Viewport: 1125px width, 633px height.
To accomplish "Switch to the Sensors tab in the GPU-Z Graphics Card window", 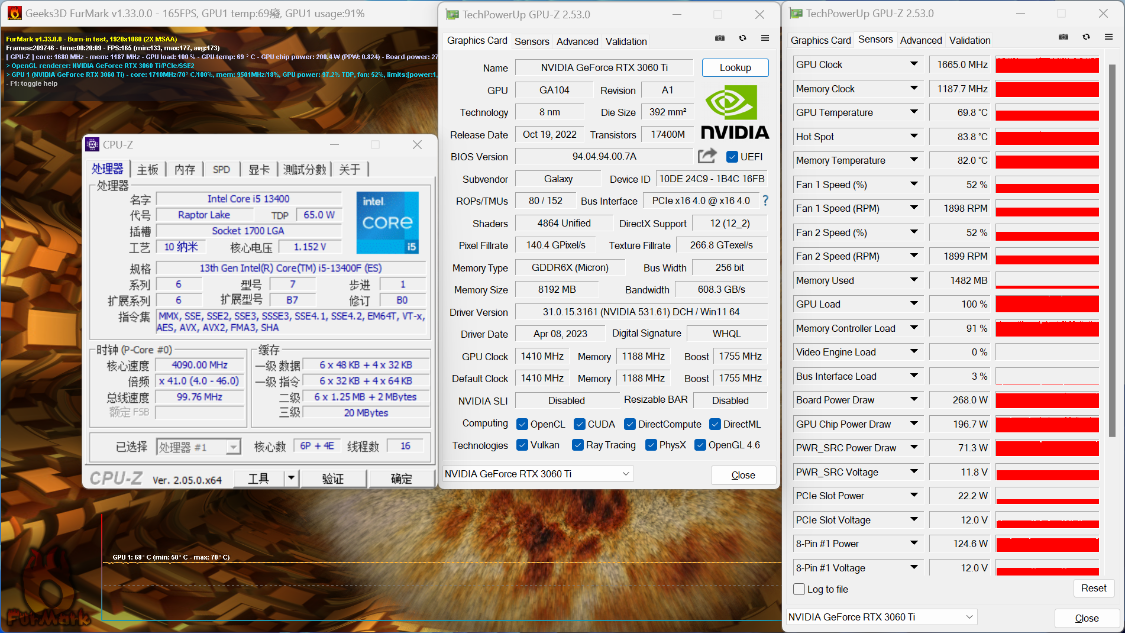I will [x=532, y=42].
